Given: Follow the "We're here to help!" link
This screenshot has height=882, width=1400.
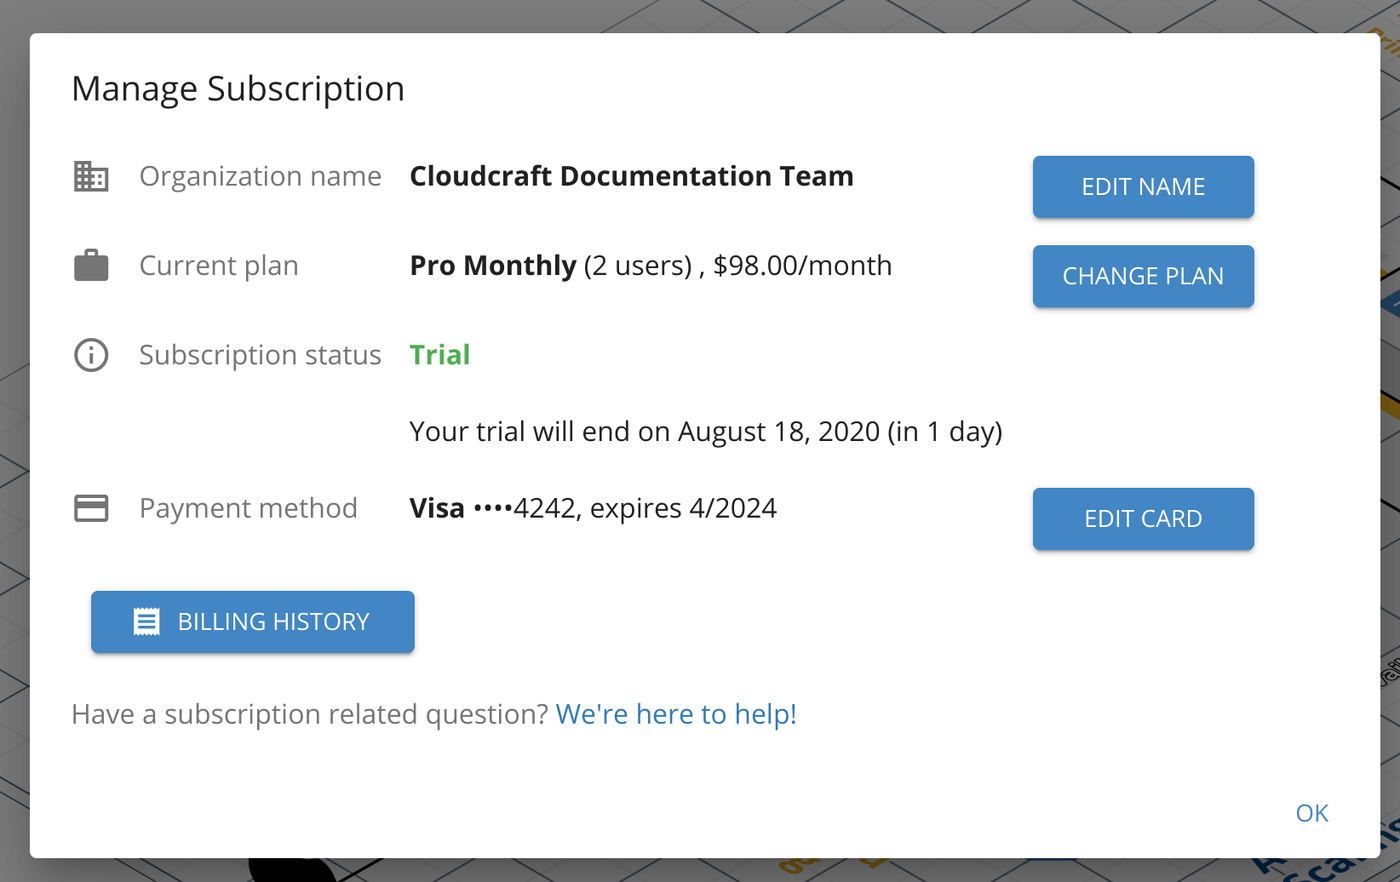Looking at the screenshot, I should (676, 714).
